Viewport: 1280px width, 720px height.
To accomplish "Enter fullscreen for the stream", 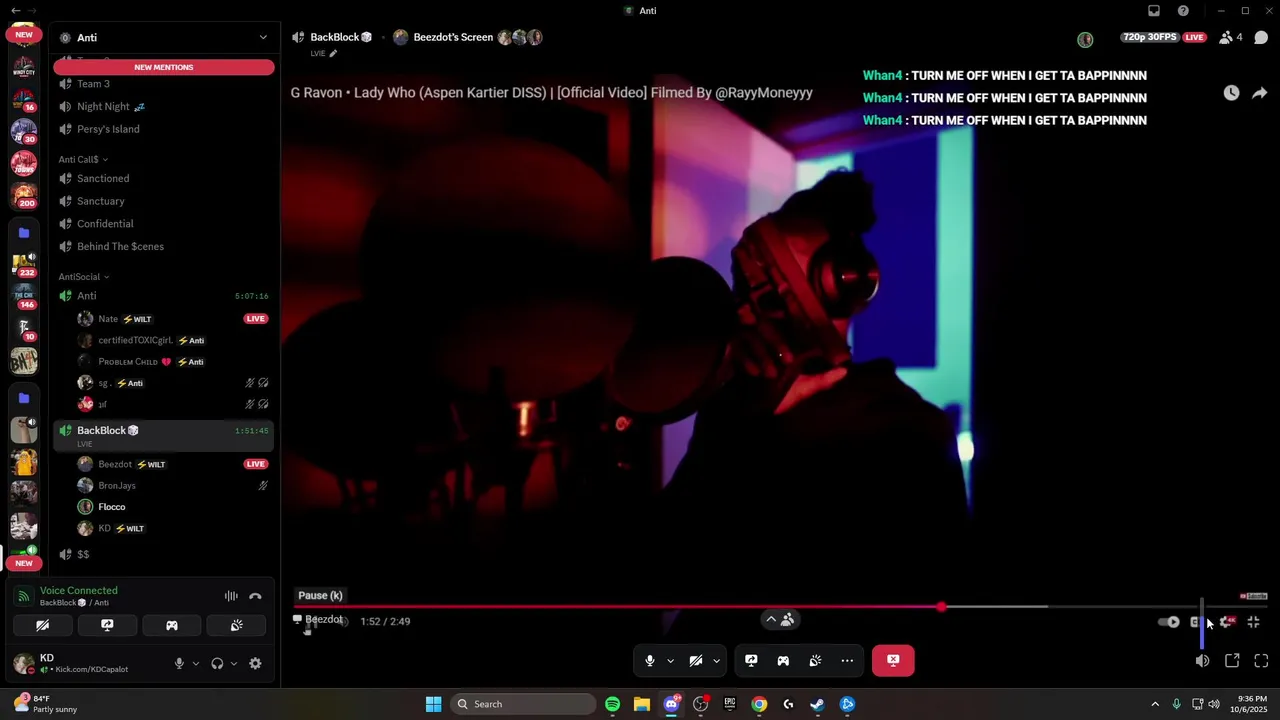I will 1261,661.
